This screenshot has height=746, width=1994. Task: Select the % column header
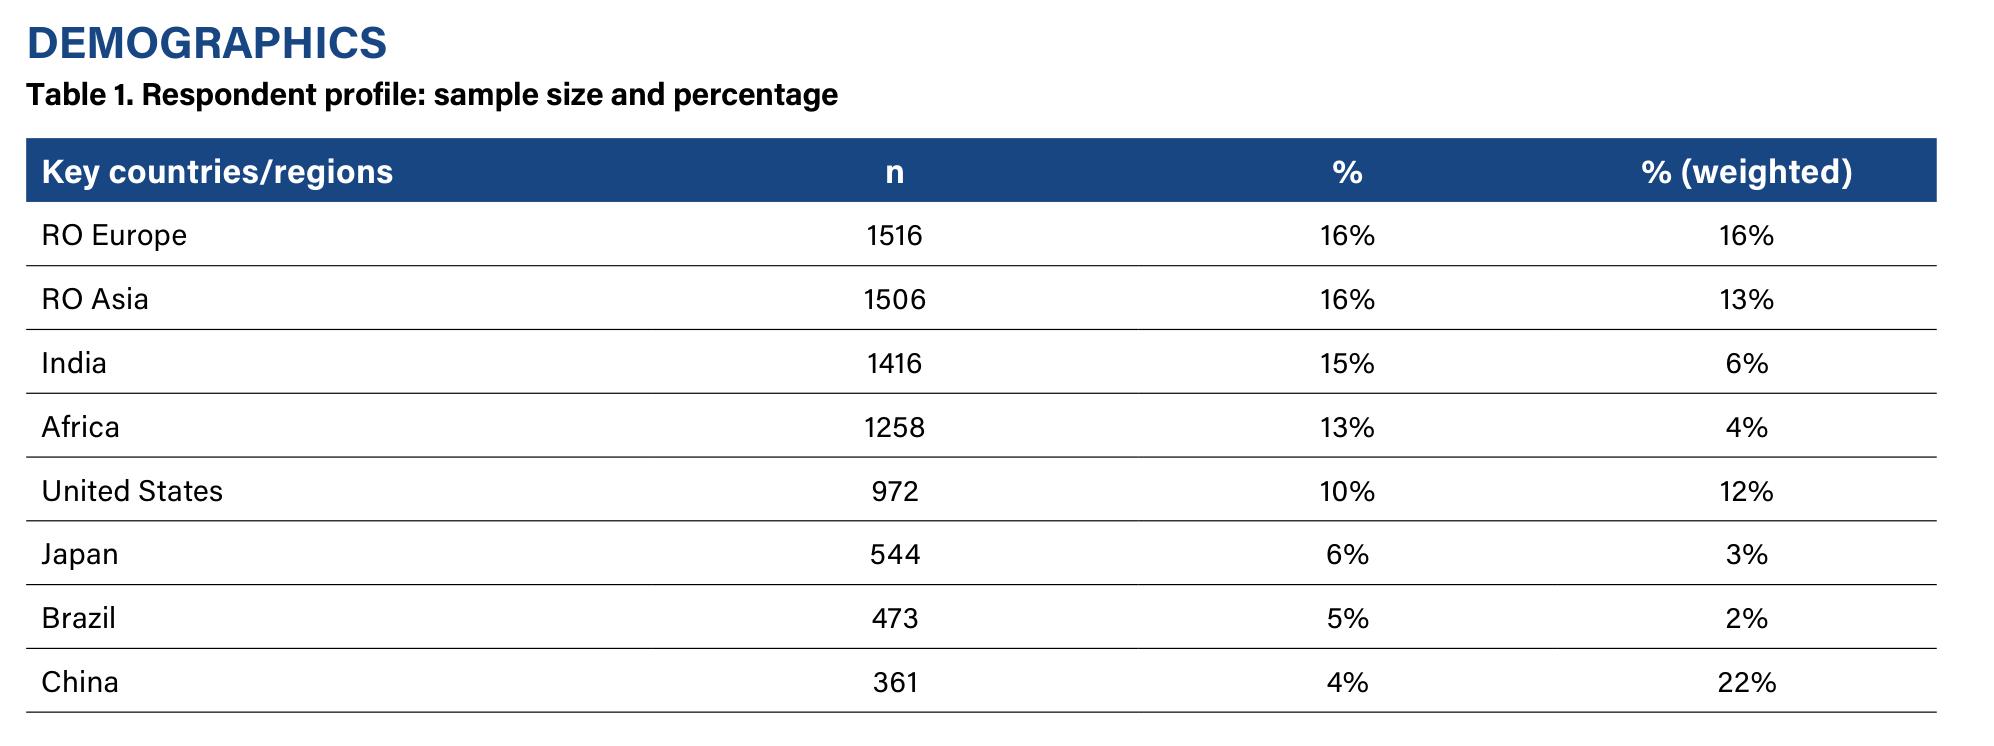coord(1347,172)
